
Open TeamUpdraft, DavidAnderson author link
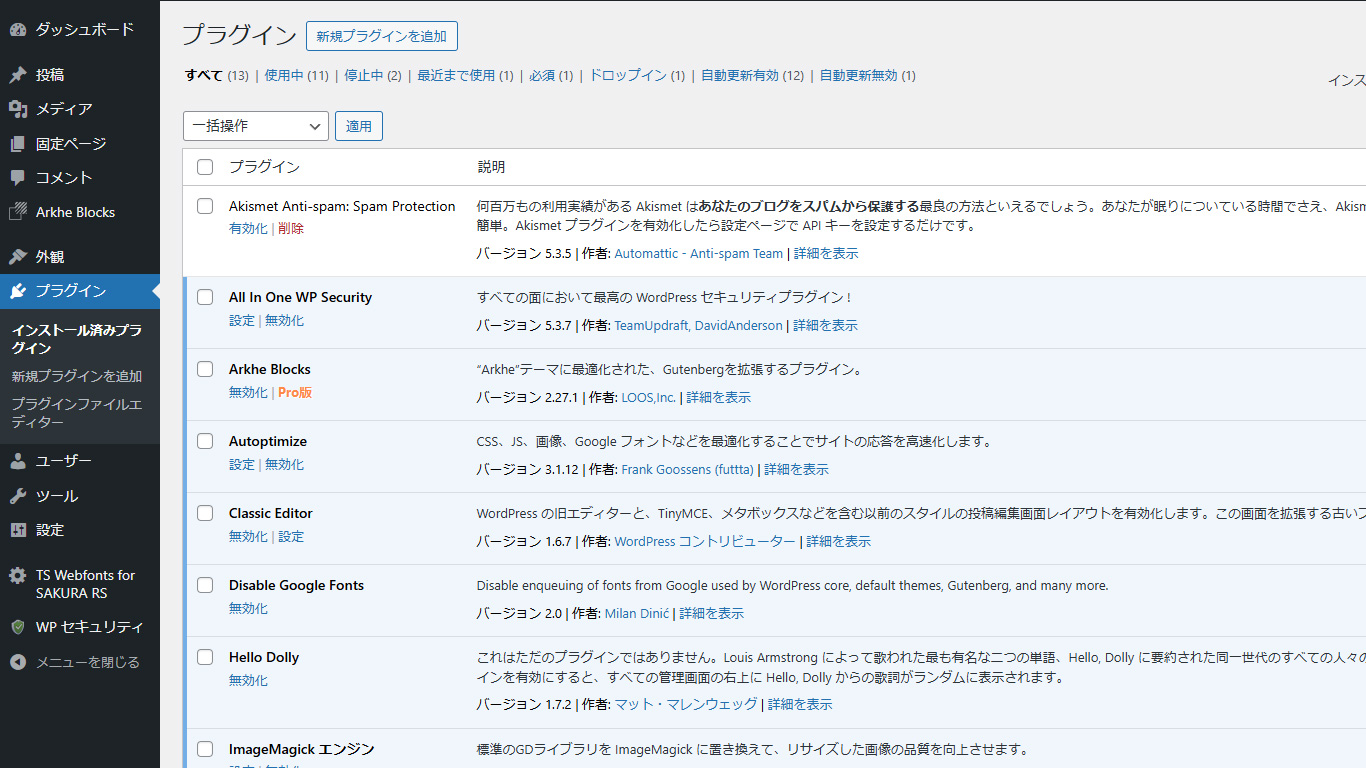click(x=698, y=325)
